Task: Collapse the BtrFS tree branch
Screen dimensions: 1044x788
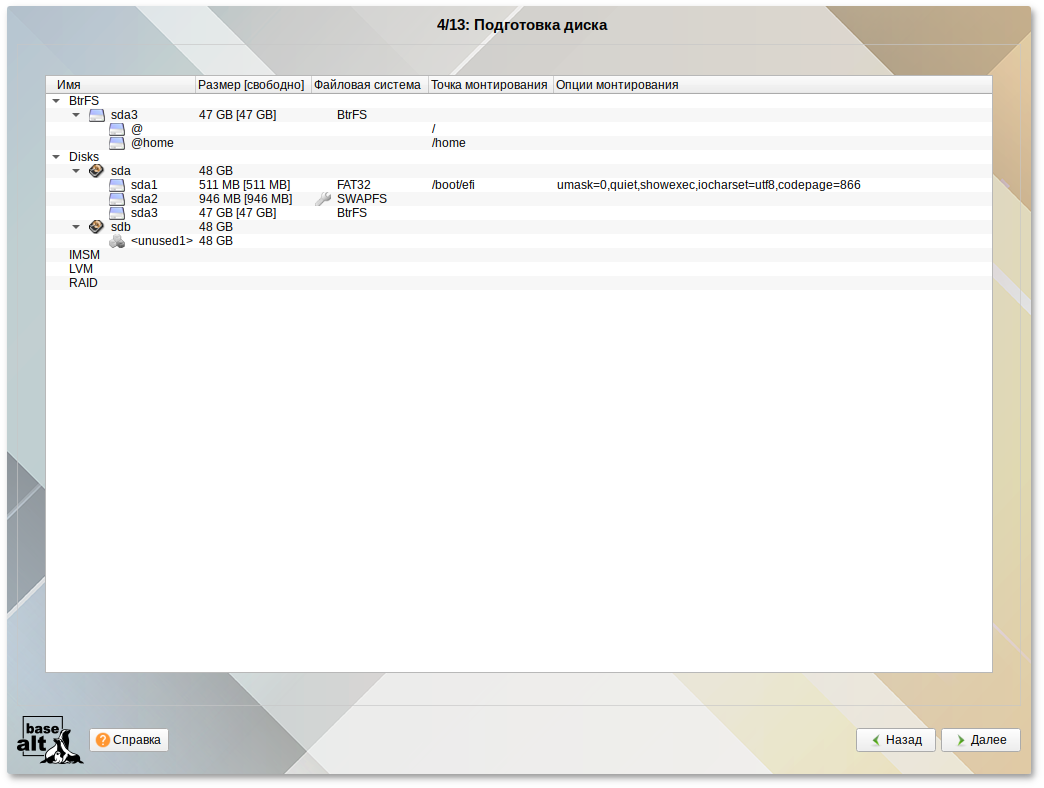Action: pyautogui.click(x=57, y=100)
